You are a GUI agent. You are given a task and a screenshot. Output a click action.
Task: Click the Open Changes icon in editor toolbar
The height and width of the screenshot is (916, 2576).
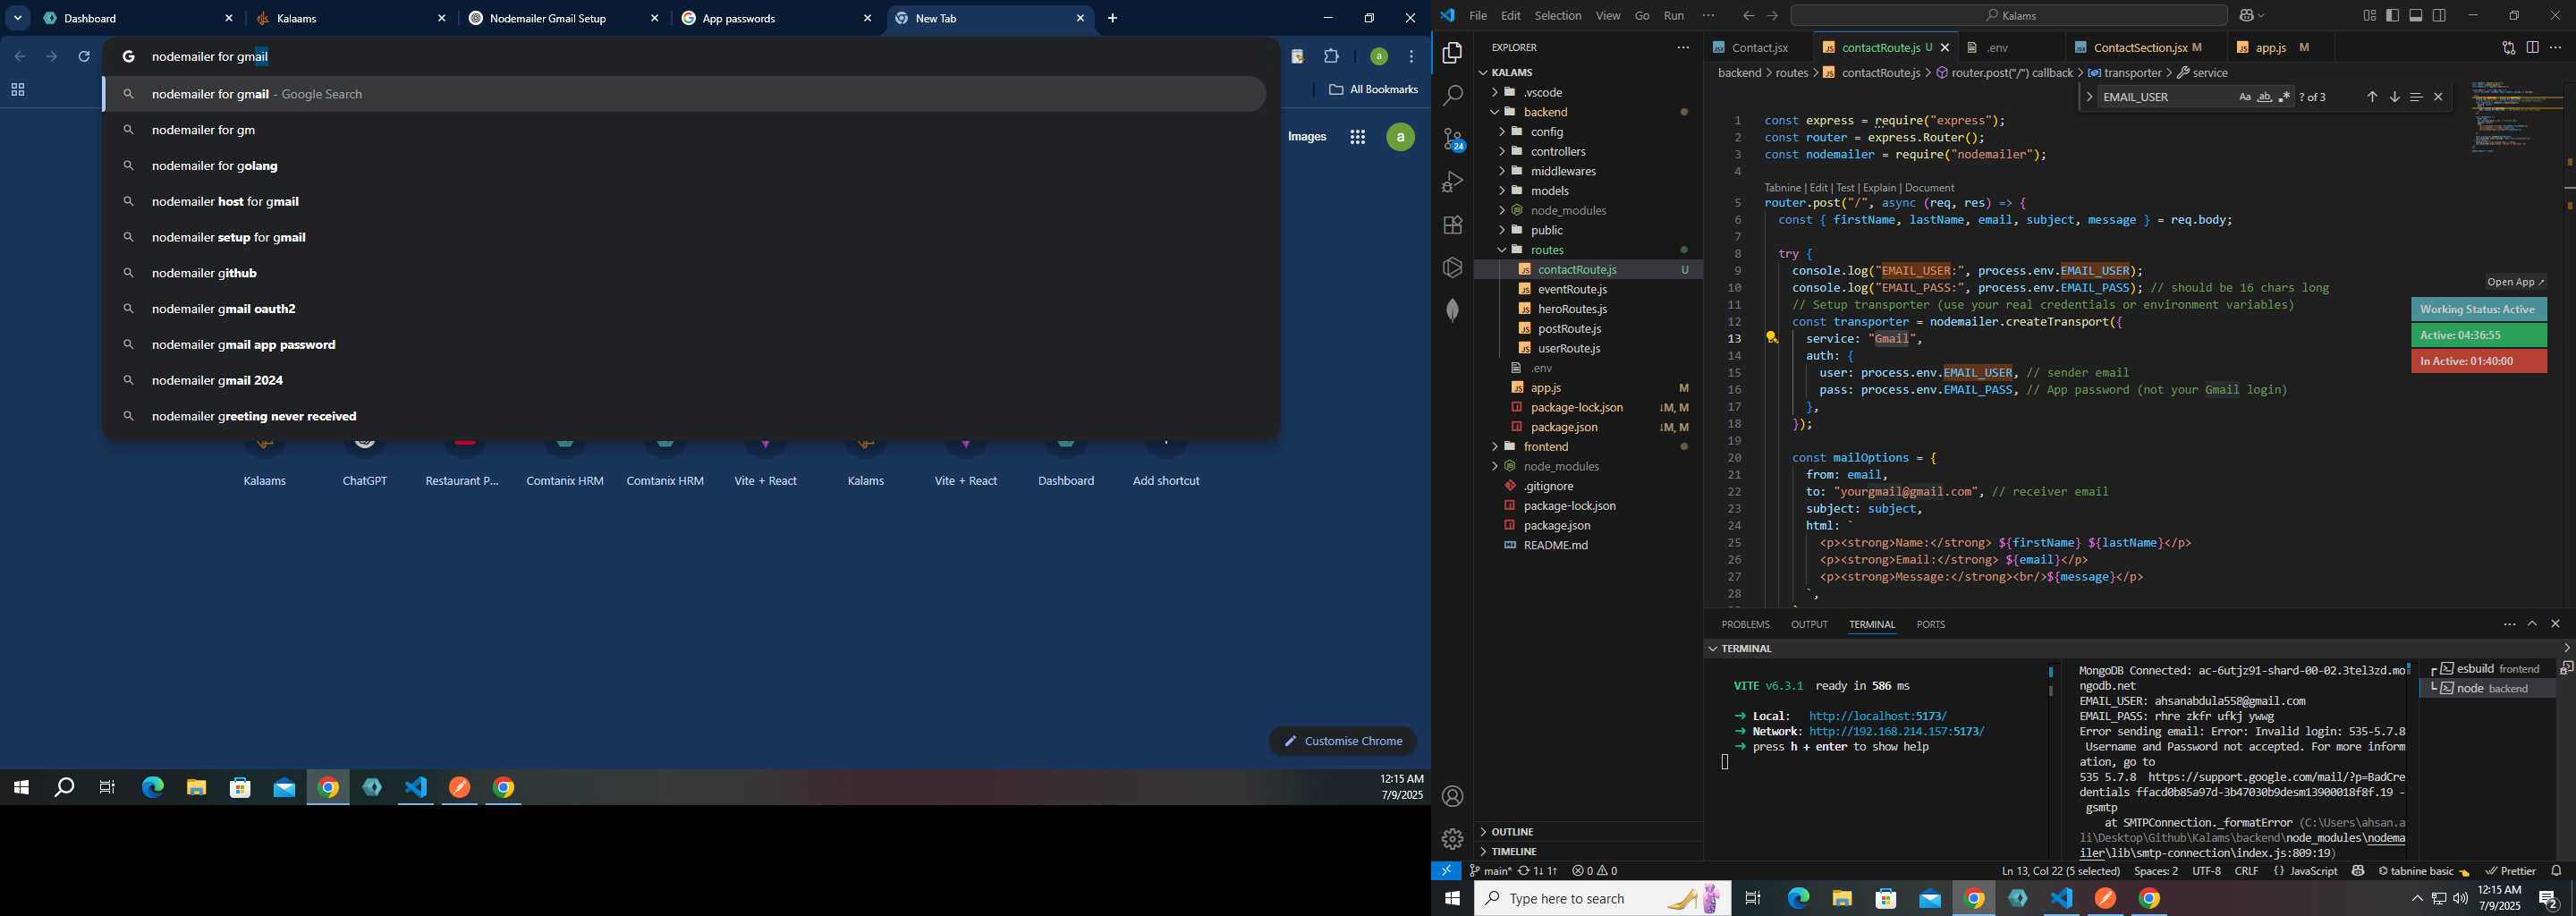(x=2508, y=47)
